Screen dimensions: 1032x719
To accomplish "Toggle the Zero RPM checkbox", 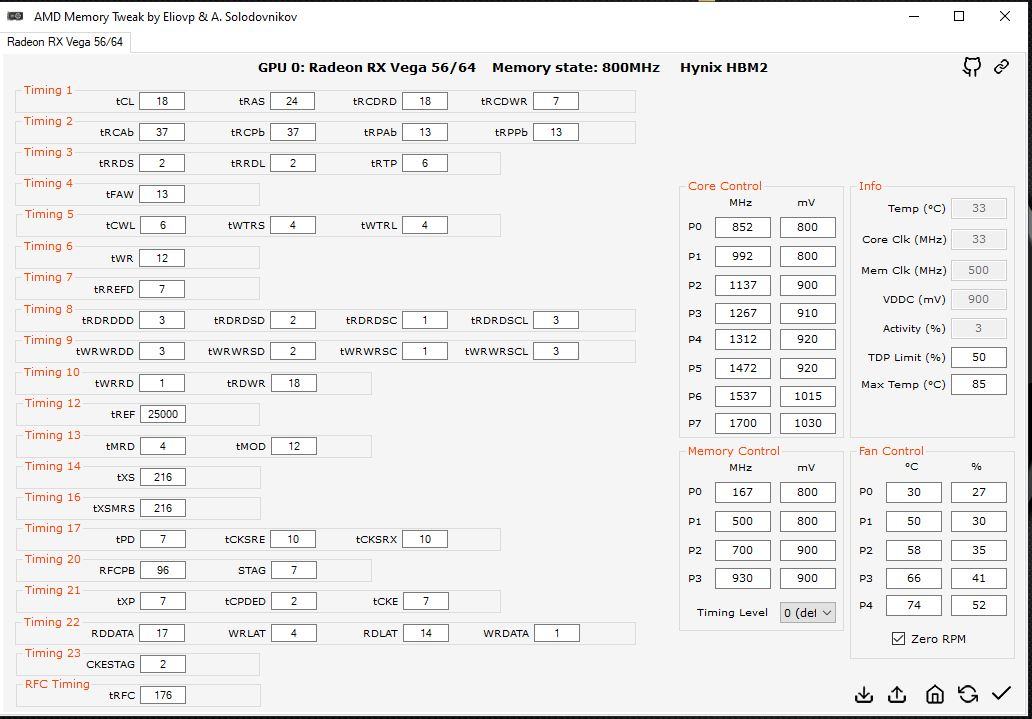I will pos(898,639).
